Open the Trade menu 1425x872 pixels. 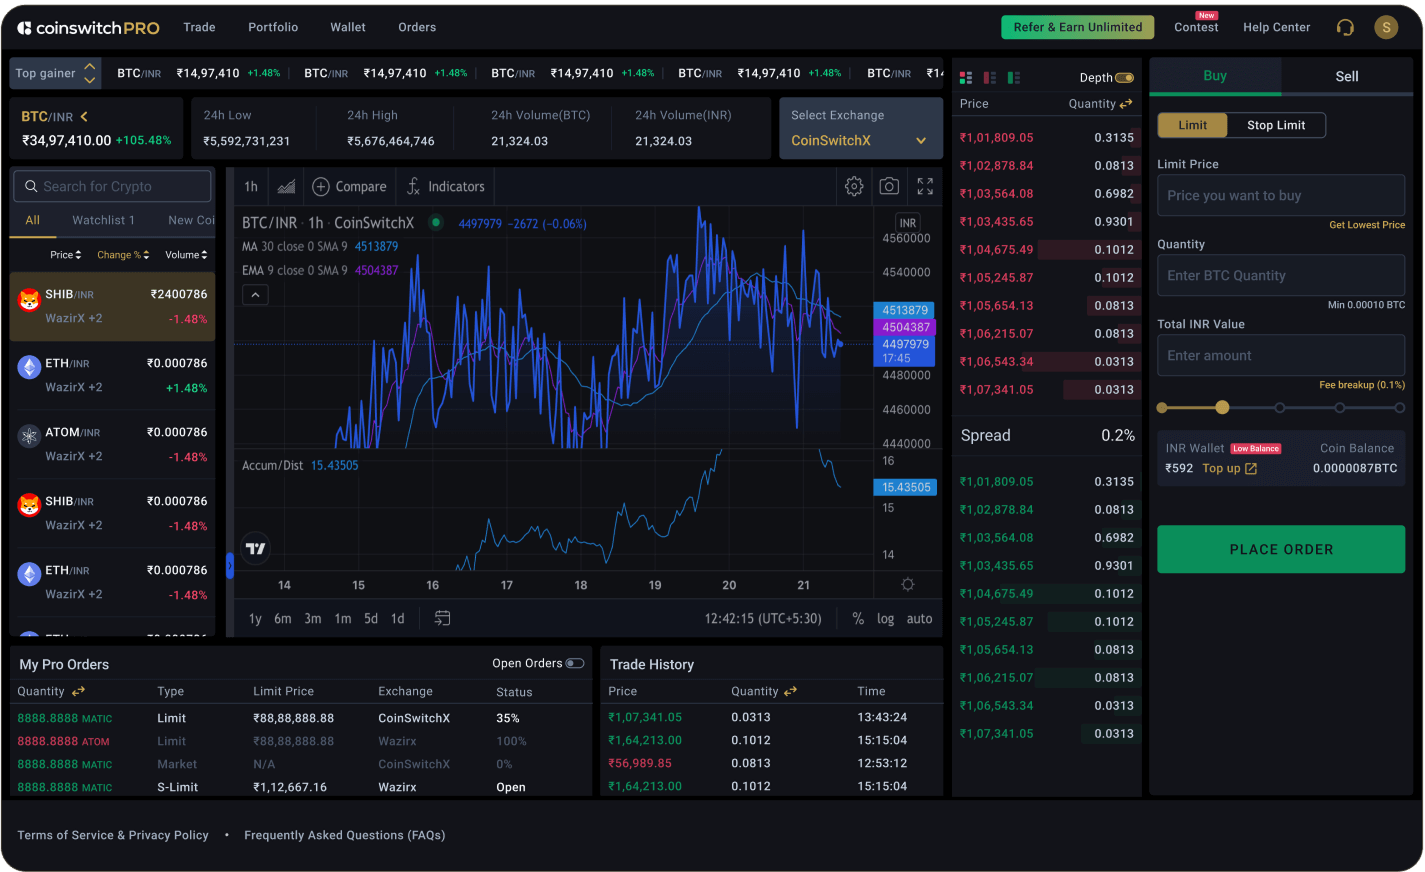coord(200,27)
